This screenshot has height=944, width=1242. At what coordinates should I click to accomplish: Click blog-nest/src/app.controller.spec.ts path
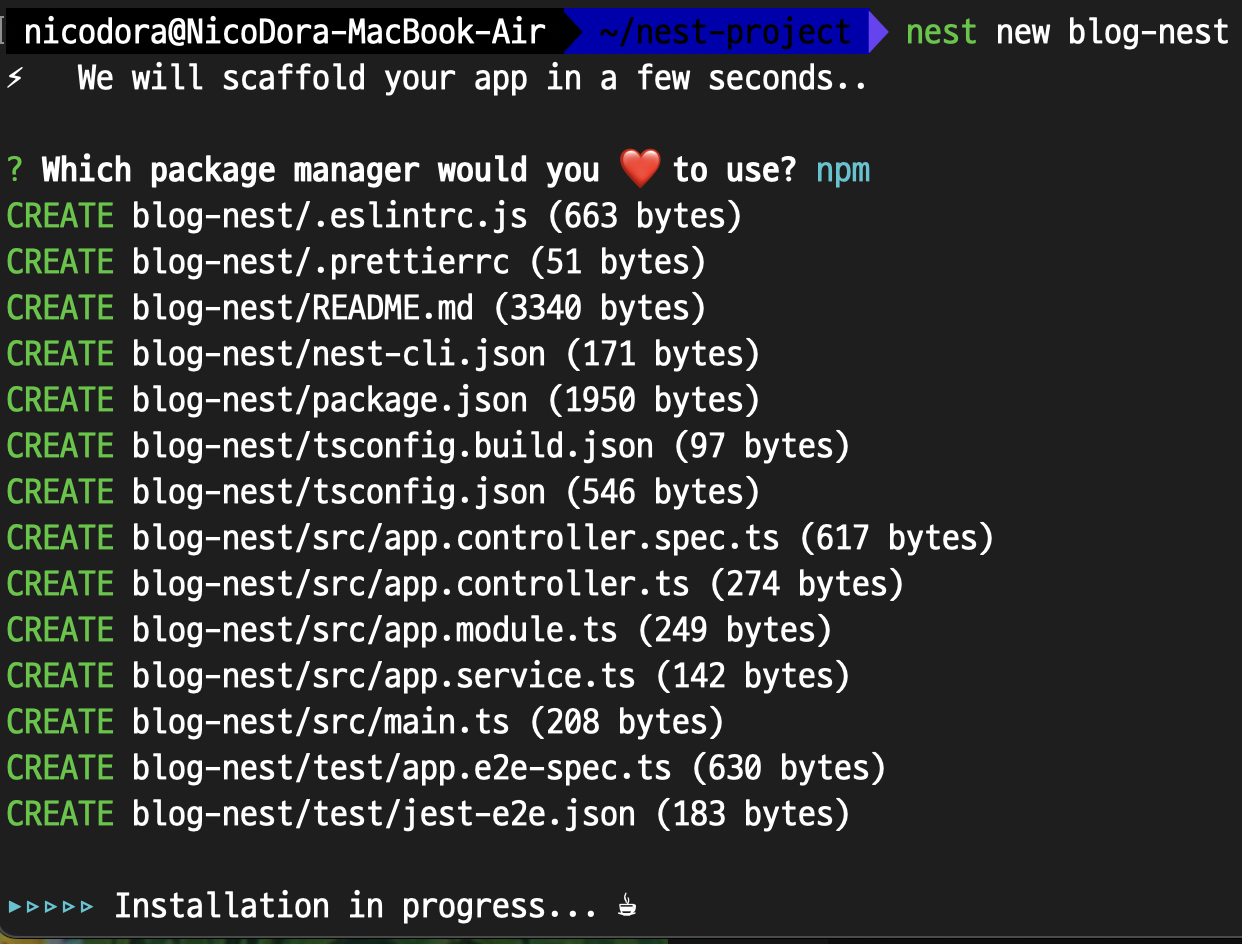tap(455, 538)
